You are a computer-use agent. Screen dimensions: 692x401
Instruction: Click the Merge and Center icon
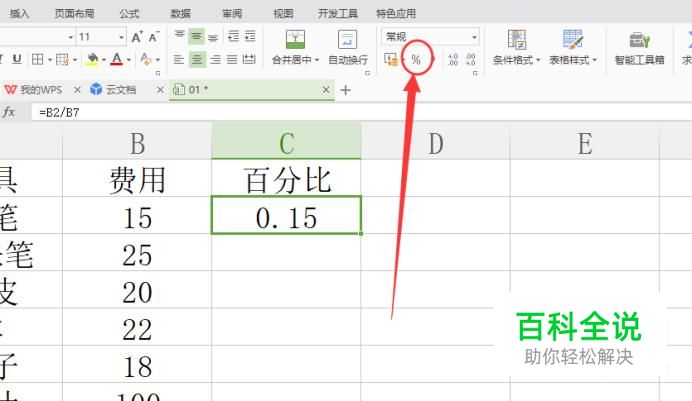[x=295, y=39]
